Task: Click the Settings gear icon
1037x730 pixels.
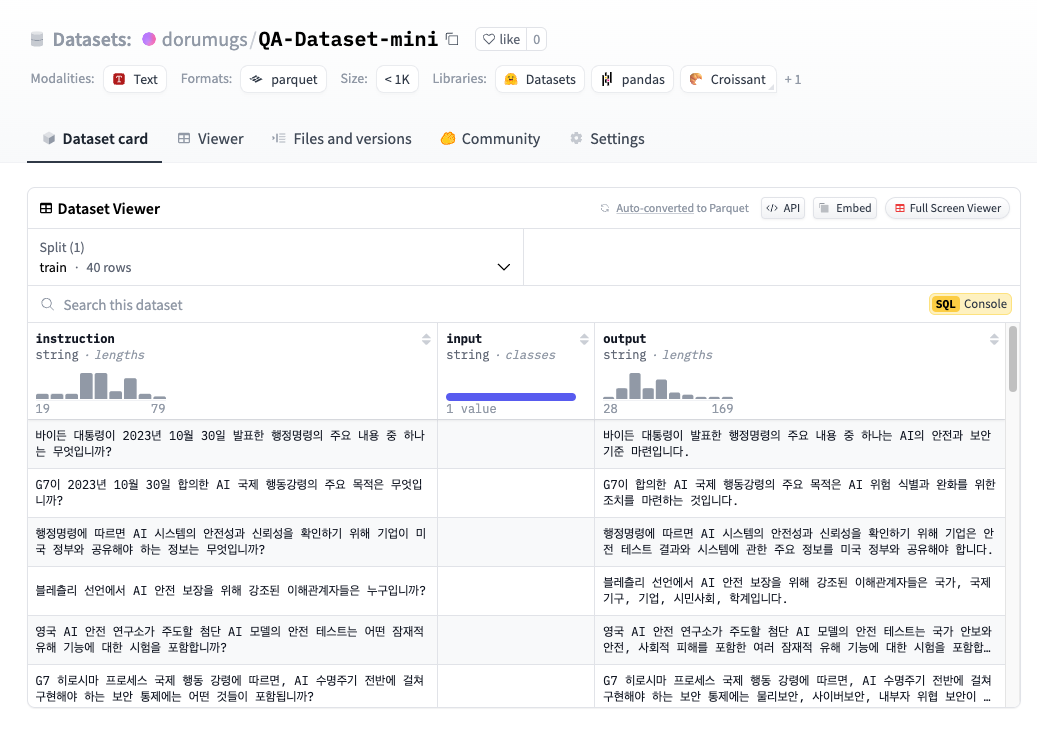Action: [576, 138]
